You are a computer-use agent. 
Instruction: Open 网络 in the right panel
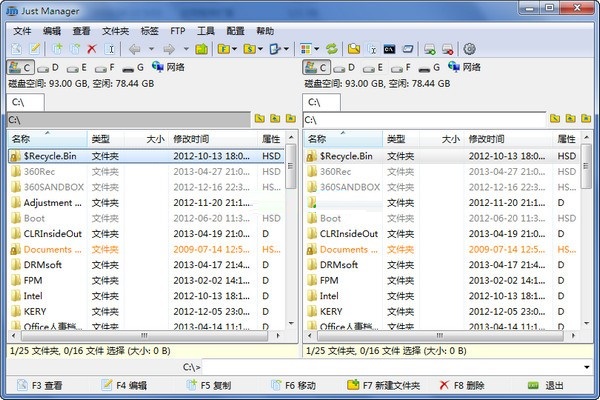(x=465, y=67)
